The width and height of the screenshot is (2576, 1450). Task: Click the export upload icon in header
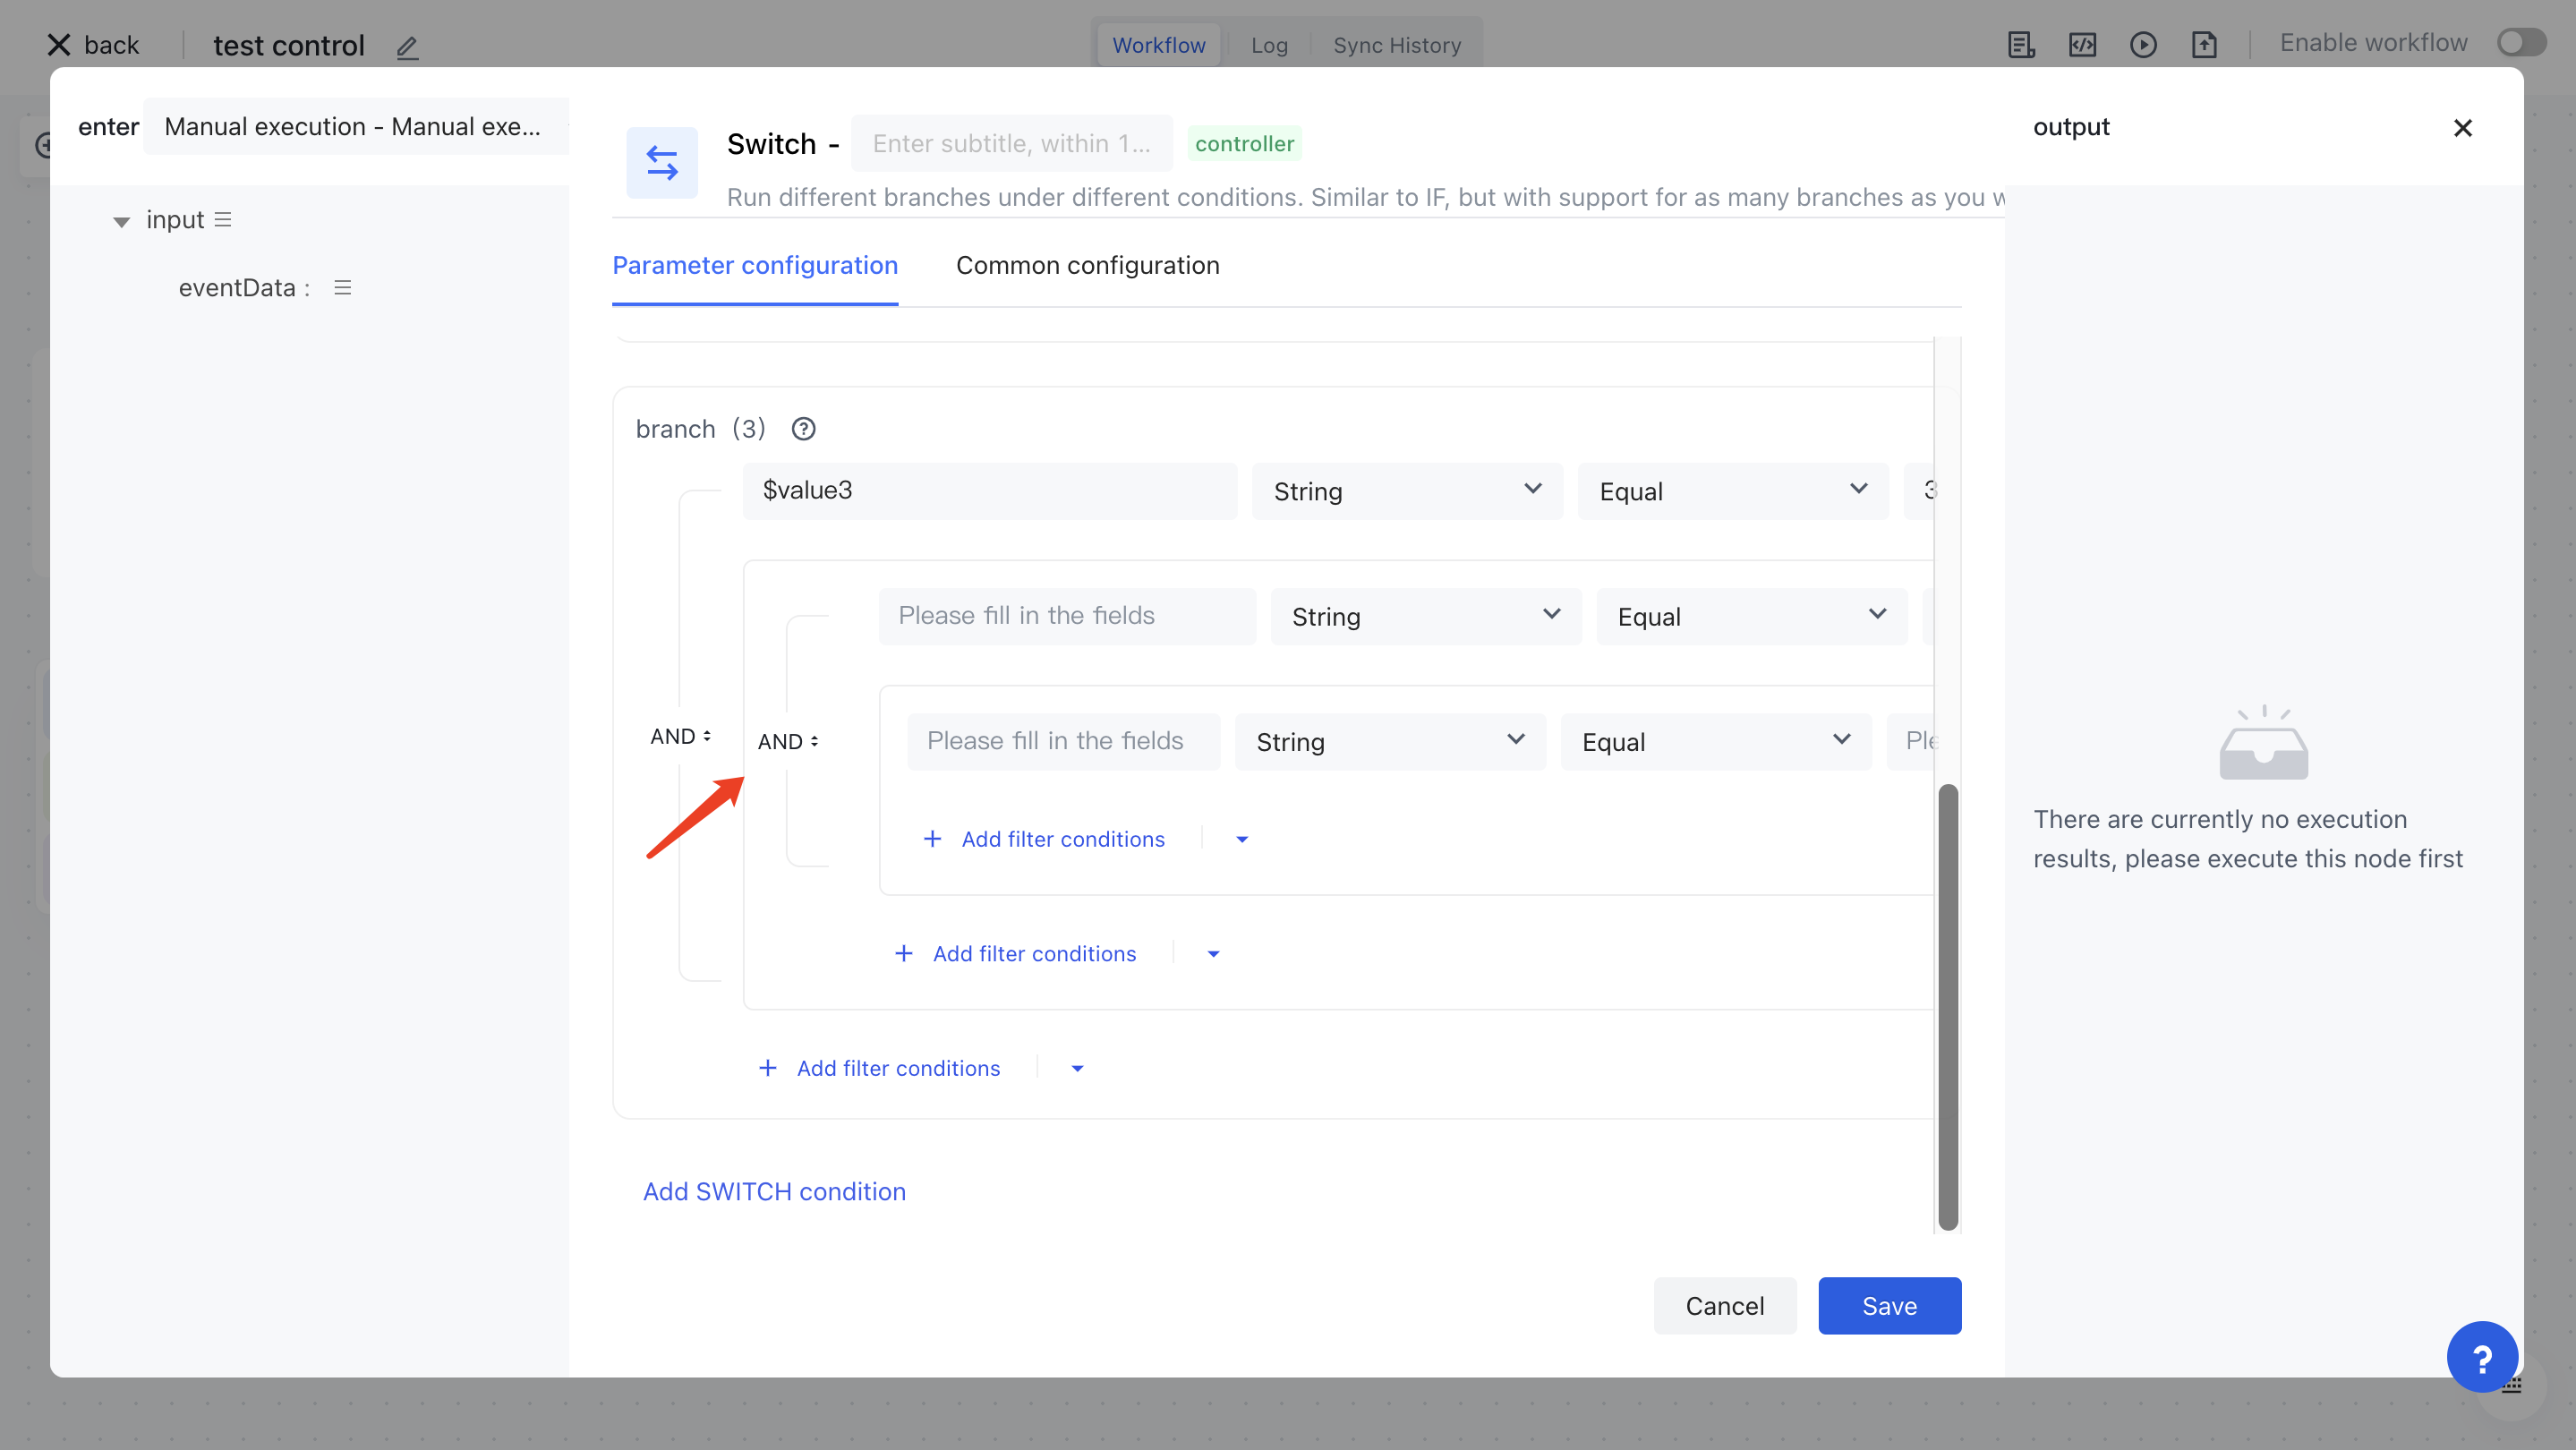coord(2204,45)
